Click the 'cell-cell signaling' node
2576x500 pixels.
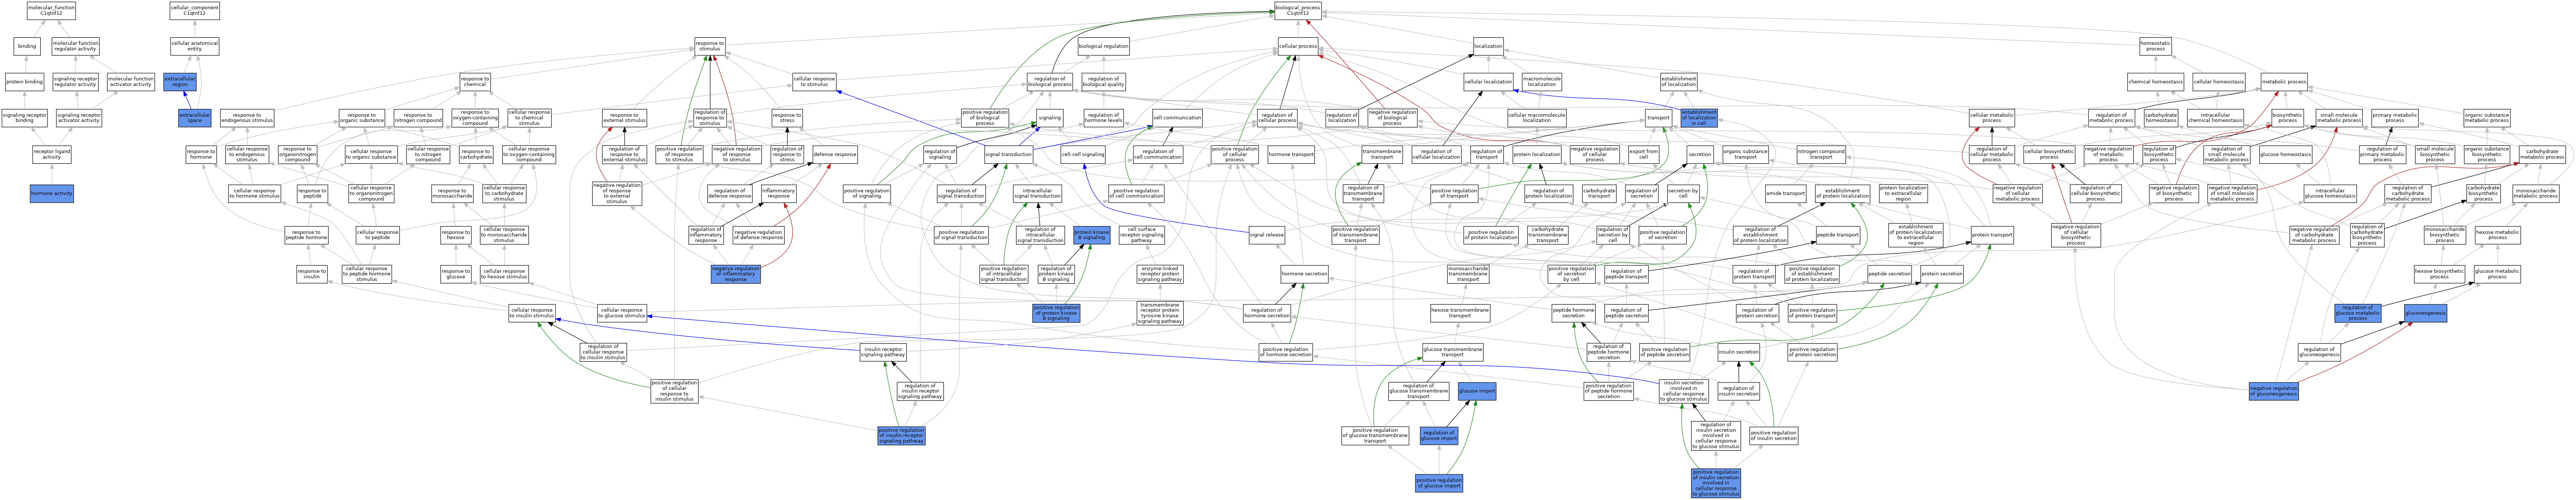pyautogui.click(x=1083, y=155)
